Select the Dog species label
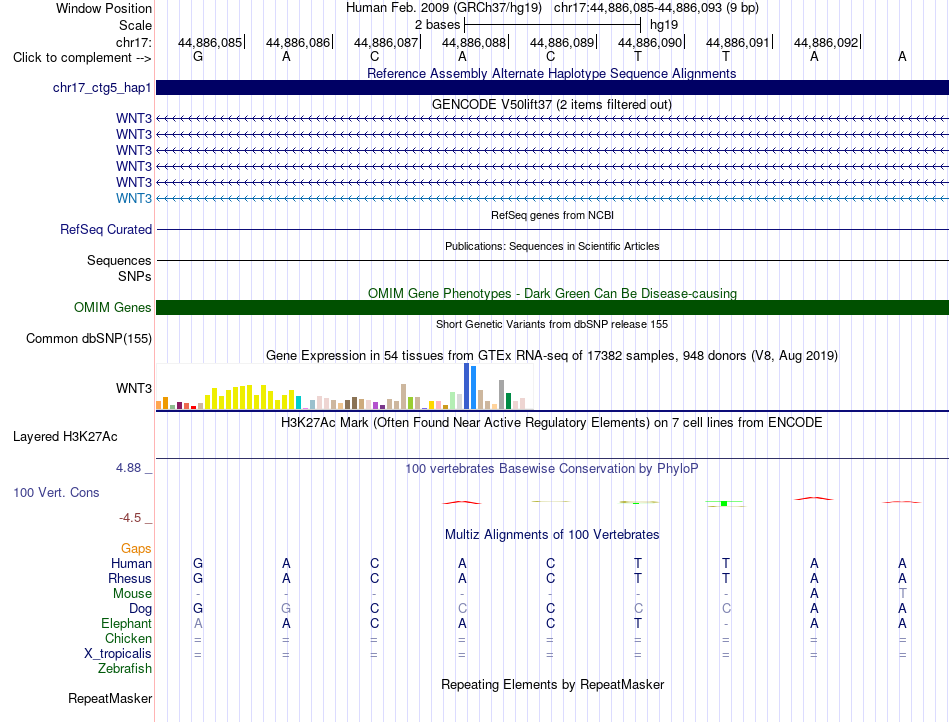Viewport: 950px width, 722px height. click(141, 609)
